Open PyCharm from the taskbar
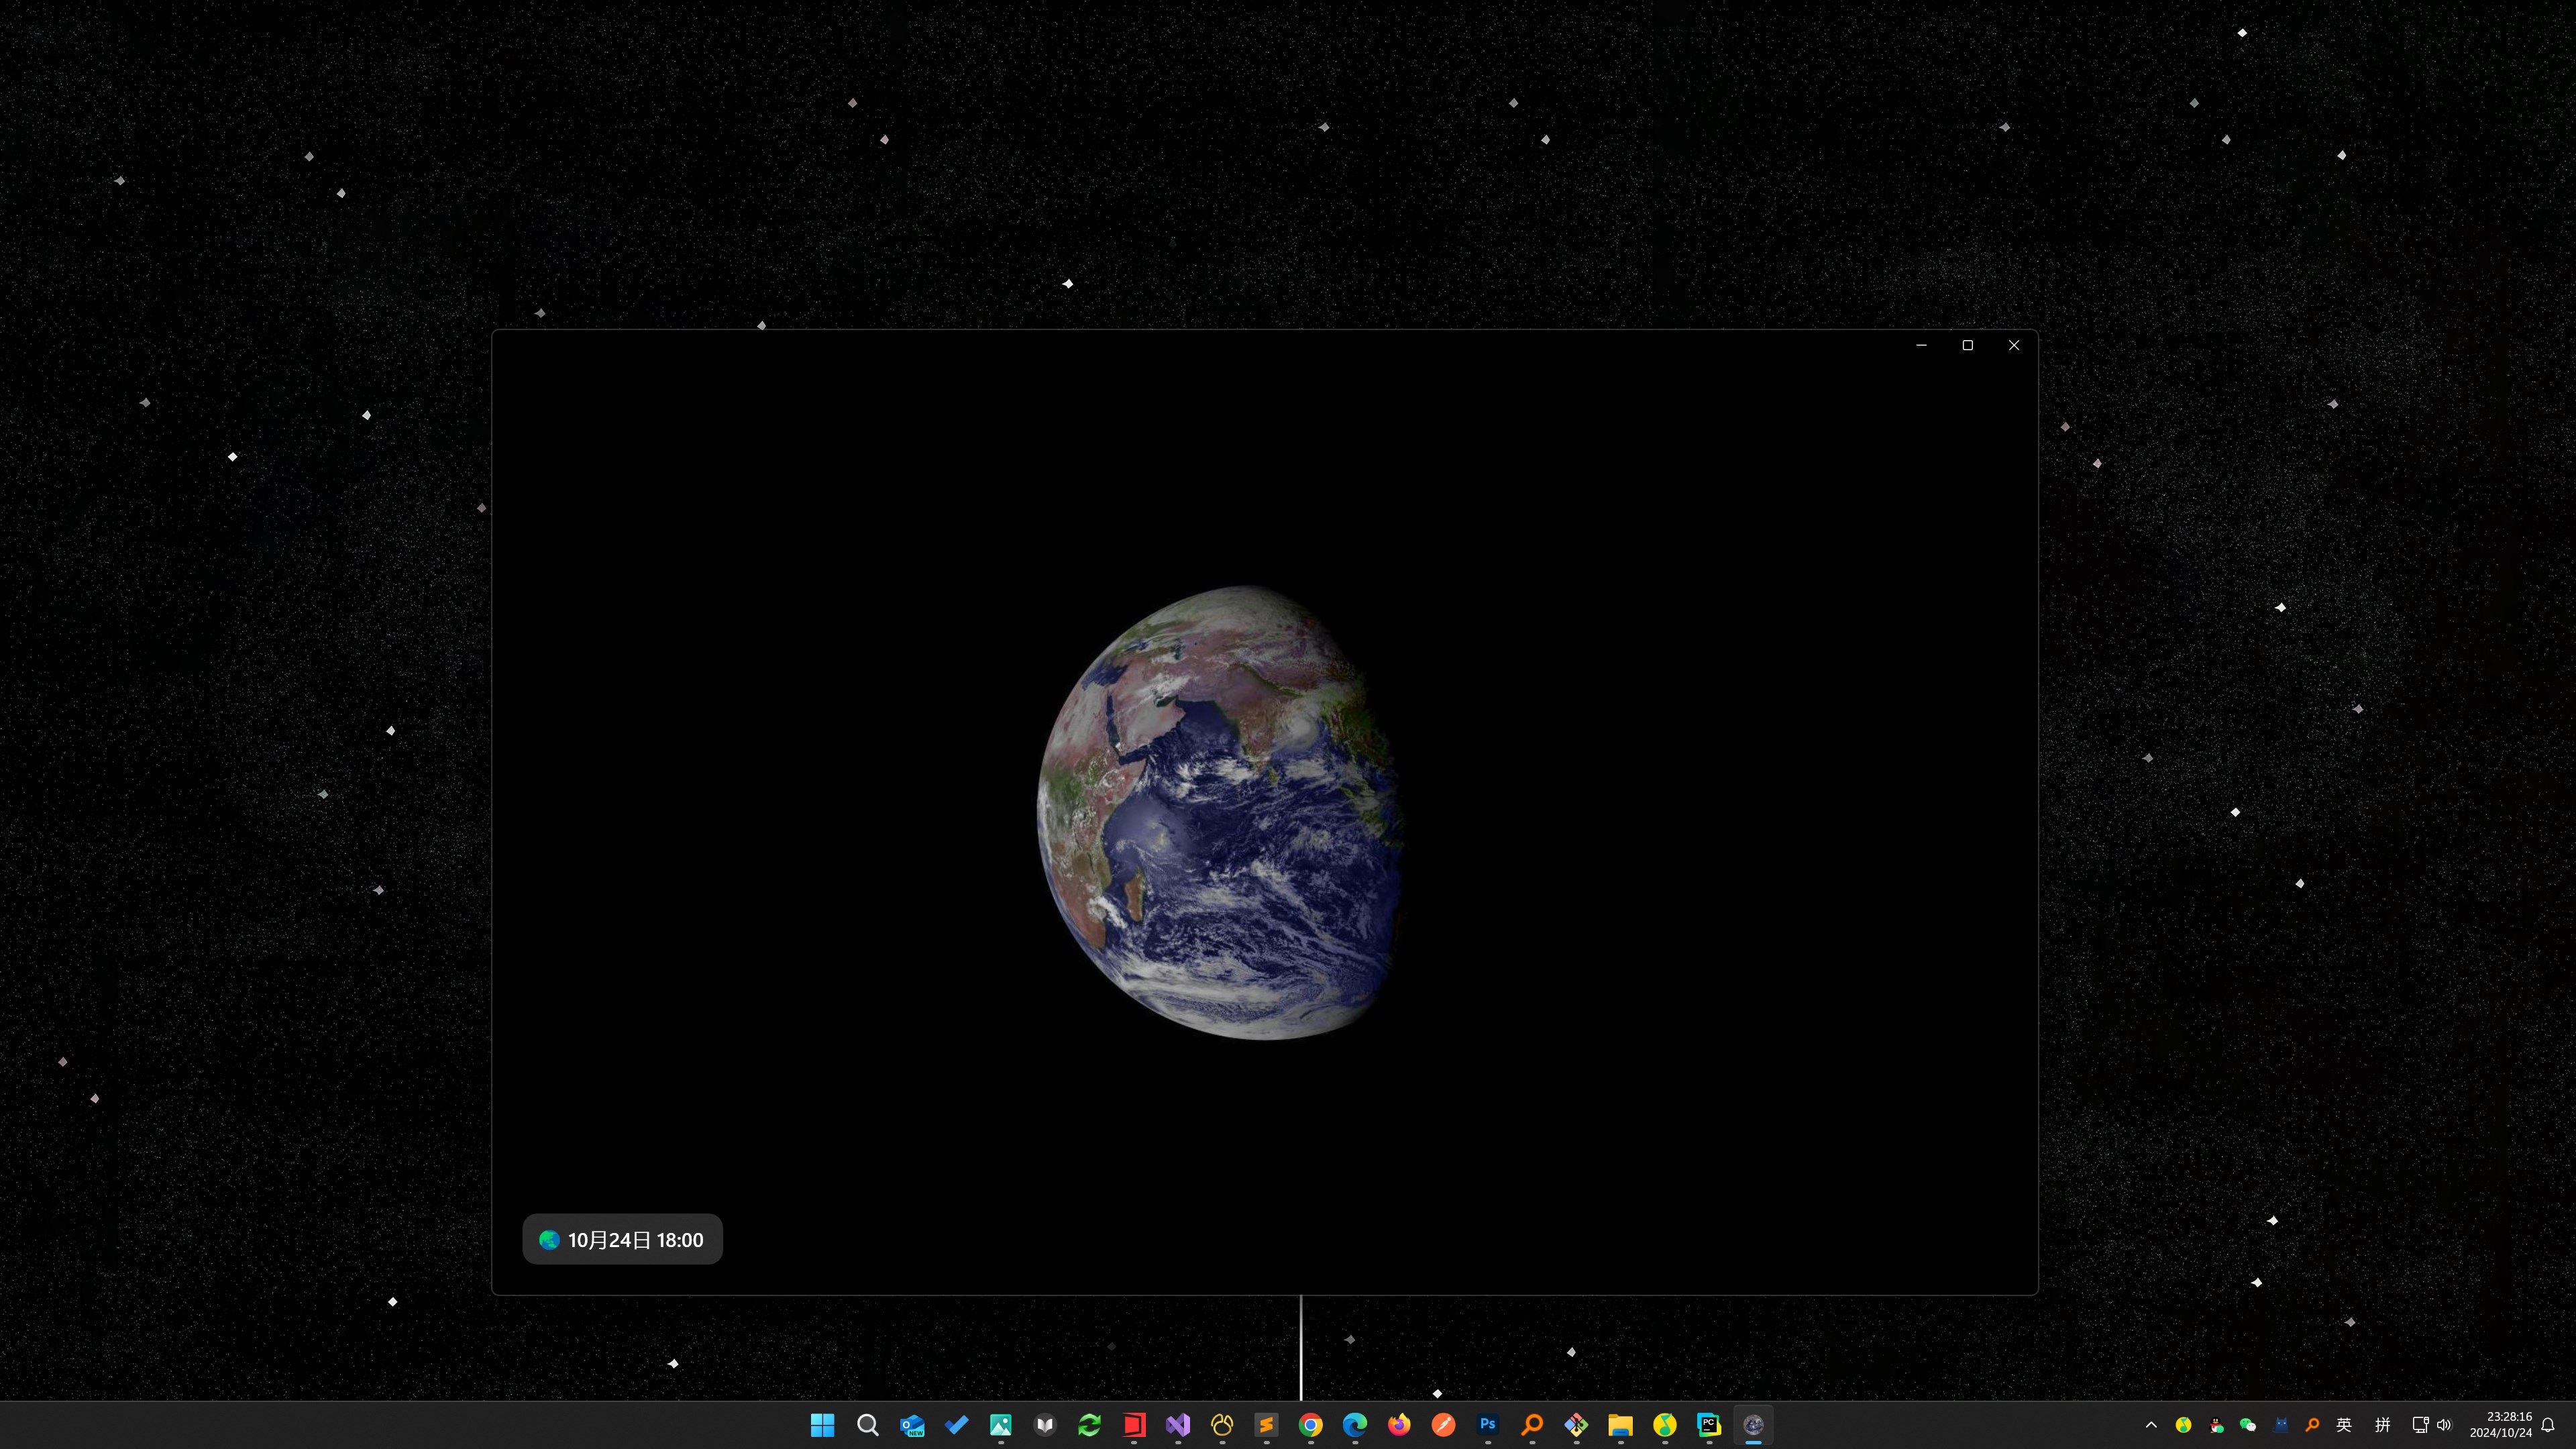The height and width of the screenshot is (1449, 2576). click(1708, 1425)
